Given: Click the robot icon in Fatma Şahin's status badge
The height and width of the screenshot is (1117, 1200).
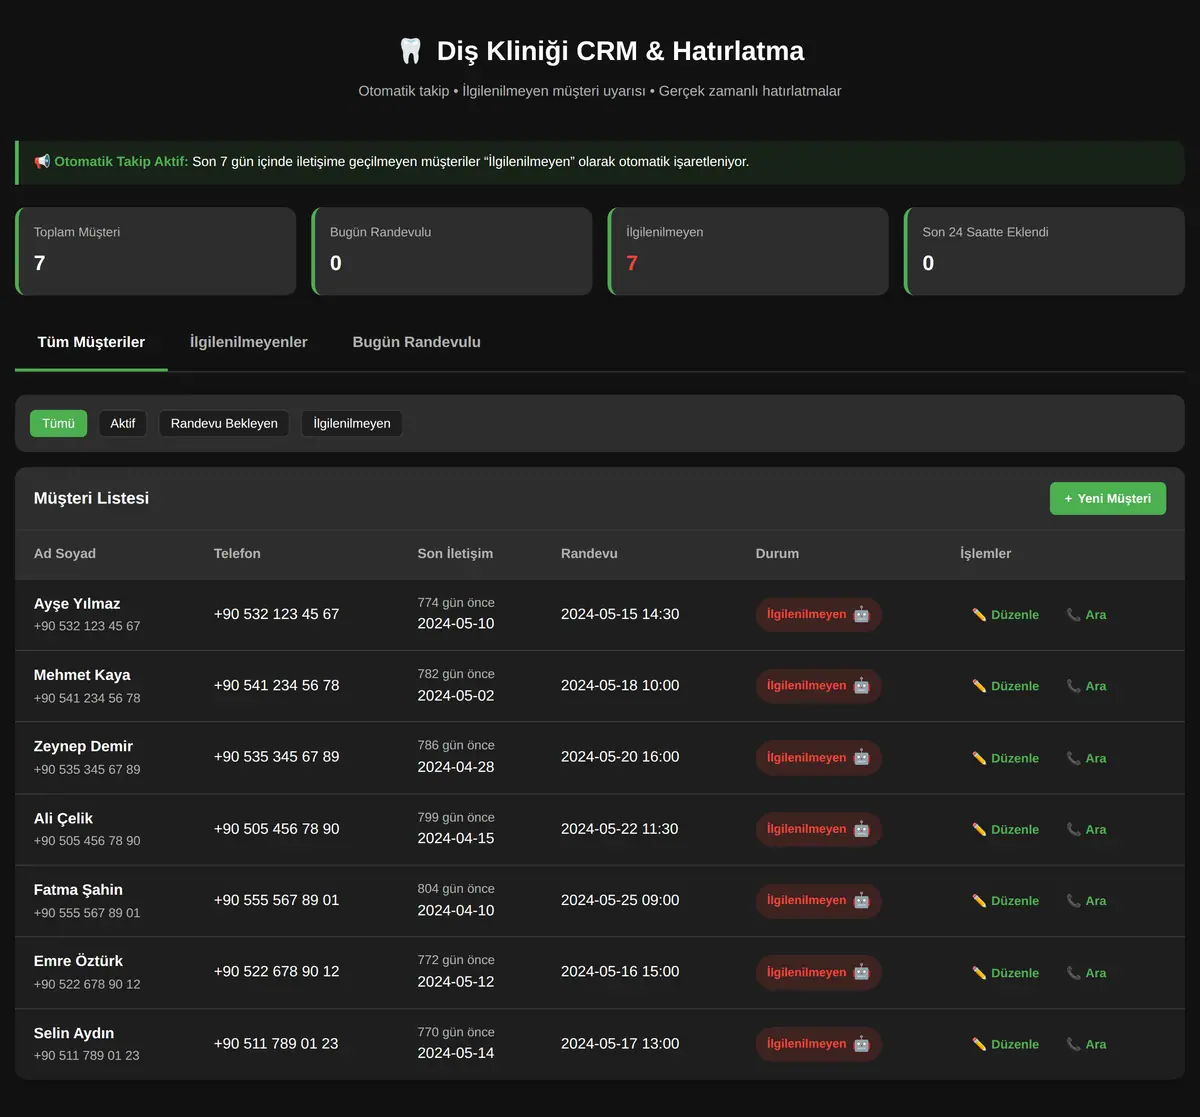Looking at the screenshot, I should 861,901.
